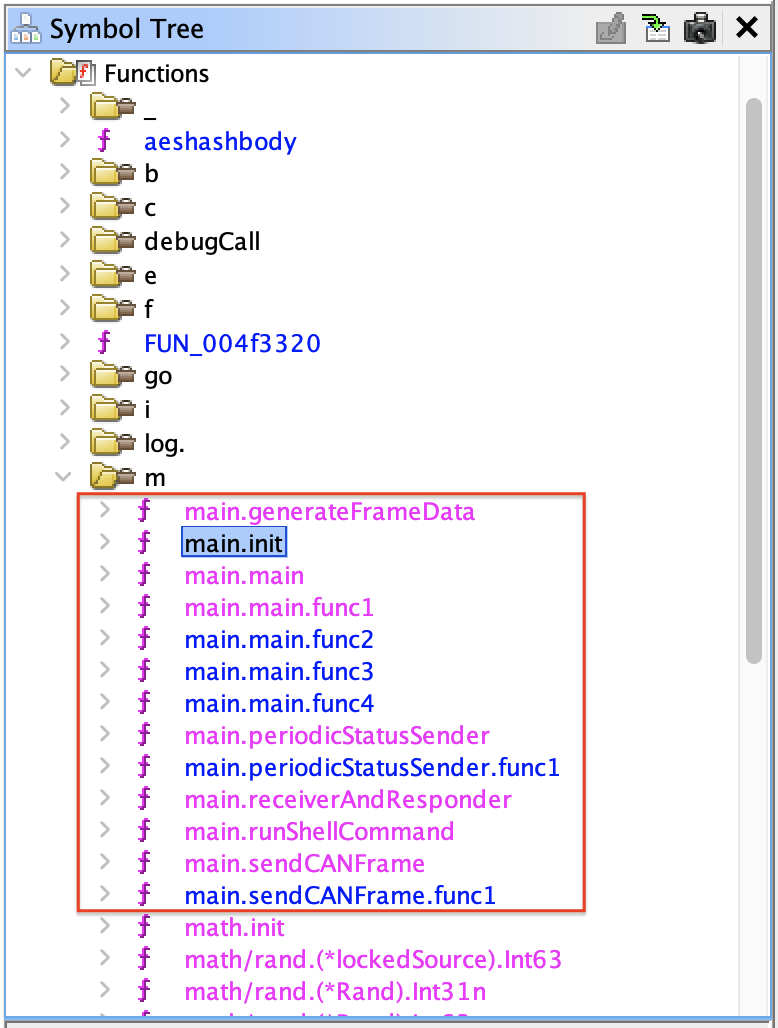Click the main.init function icon
Screen dimensions: 778x1028
click(x=145, y=542)
